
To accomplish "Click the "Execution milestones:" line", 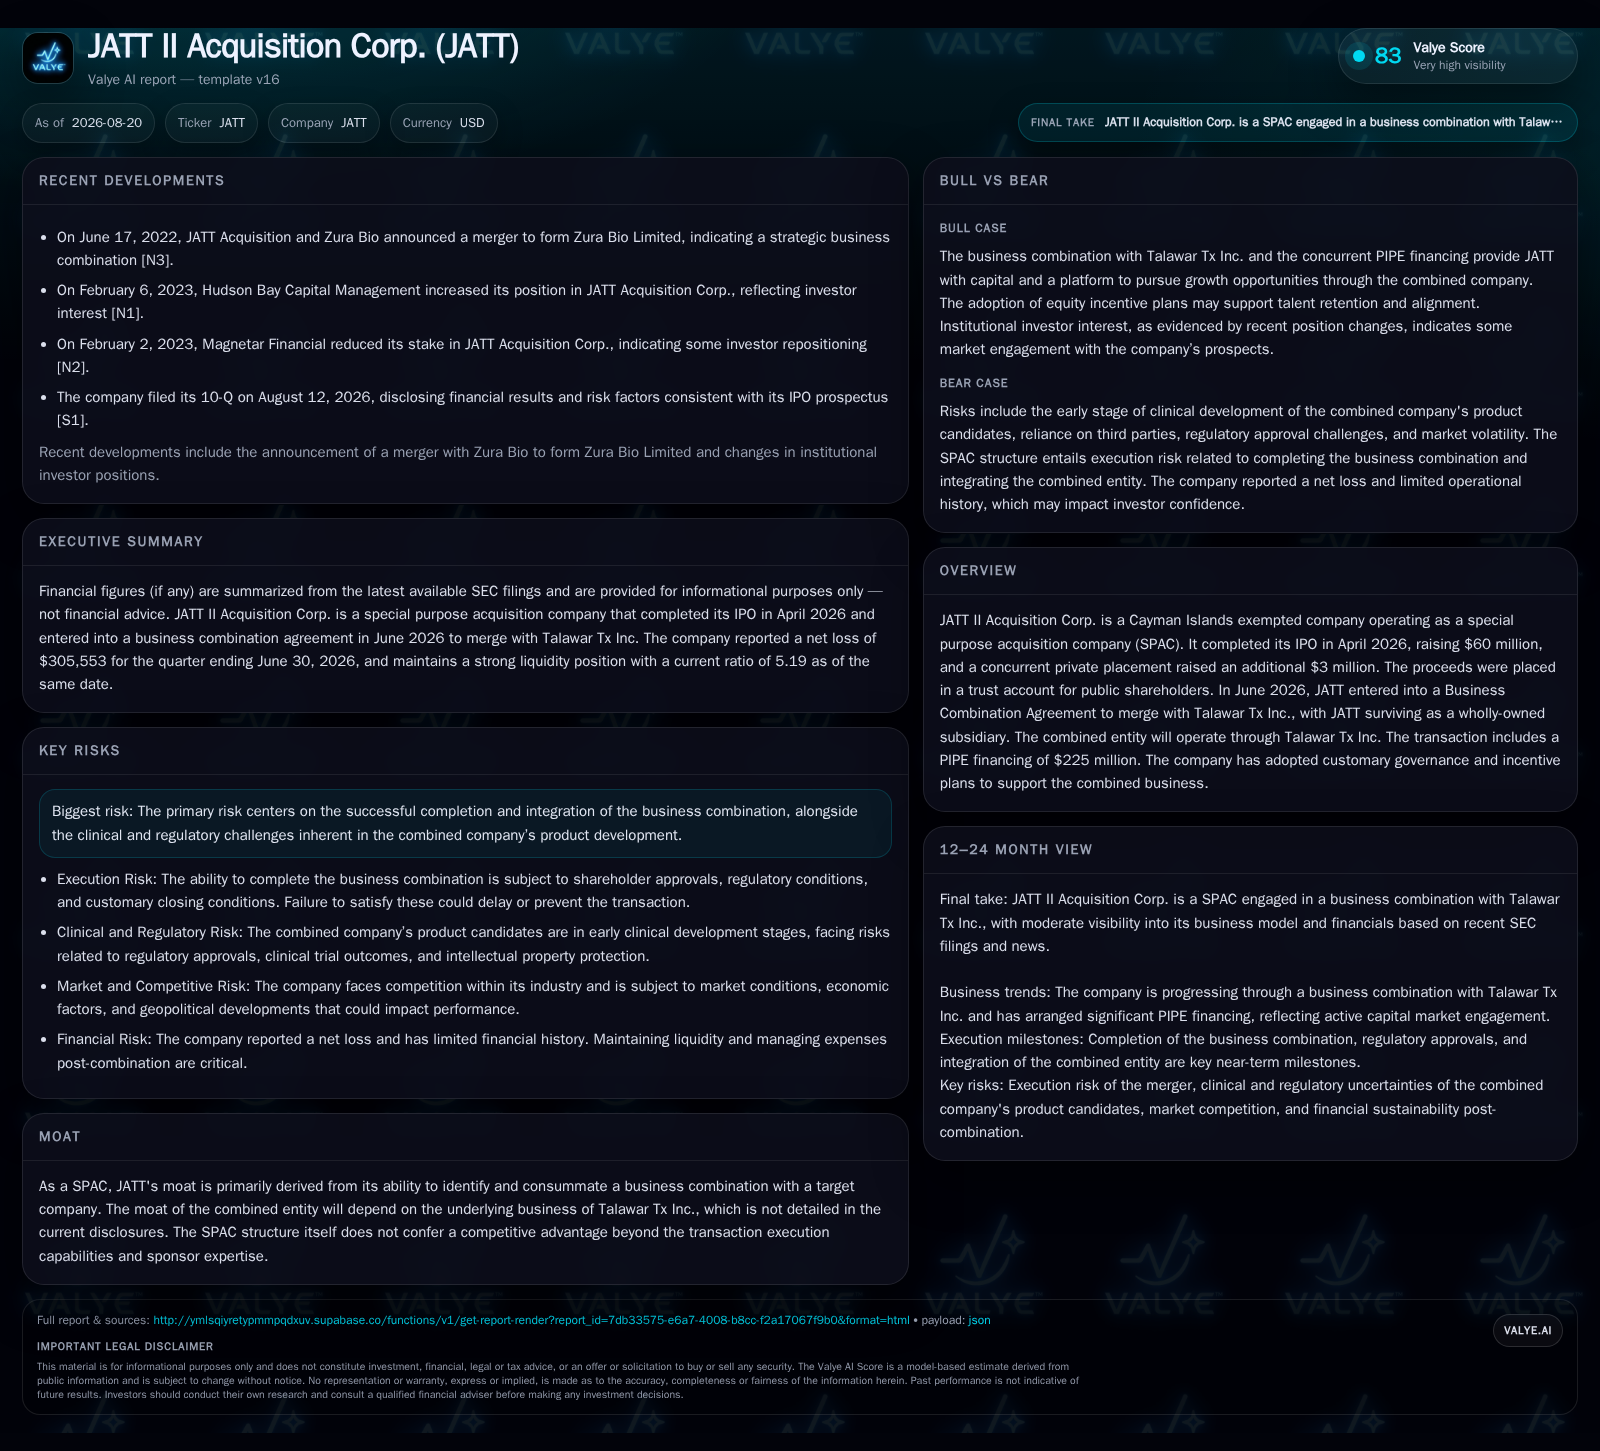I will pos(1233,1051).
